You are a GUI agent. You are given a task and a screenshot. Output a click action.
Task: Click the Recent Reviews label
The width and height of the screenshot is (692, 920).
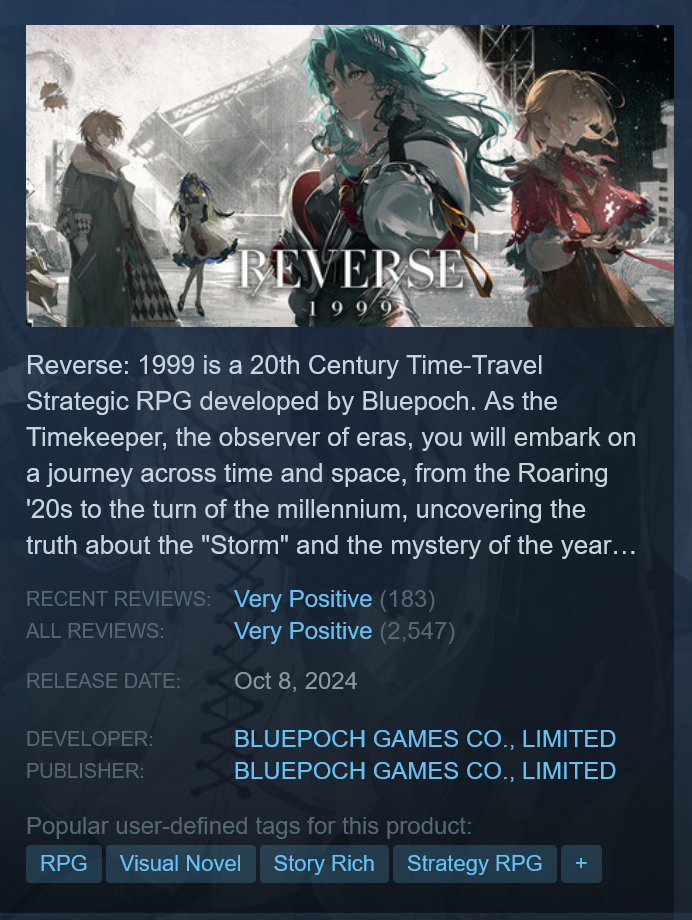[119, 599]
